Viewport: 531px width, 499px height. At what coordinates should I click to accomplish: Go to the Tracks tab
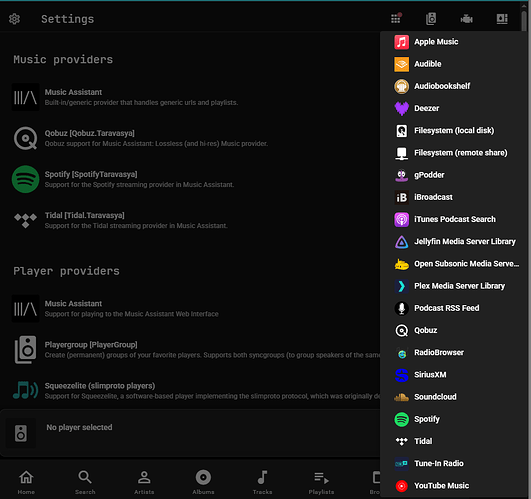pyautogui.click(x=262, y=482)
